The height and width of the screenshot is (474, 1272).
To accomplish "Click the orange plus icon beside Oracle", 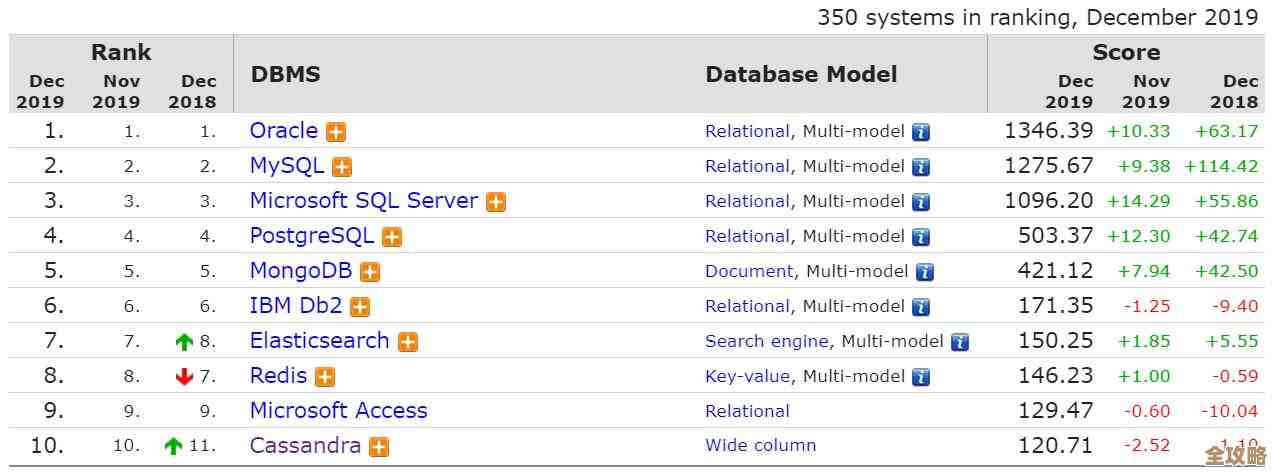I will click(x=336, y=132).
